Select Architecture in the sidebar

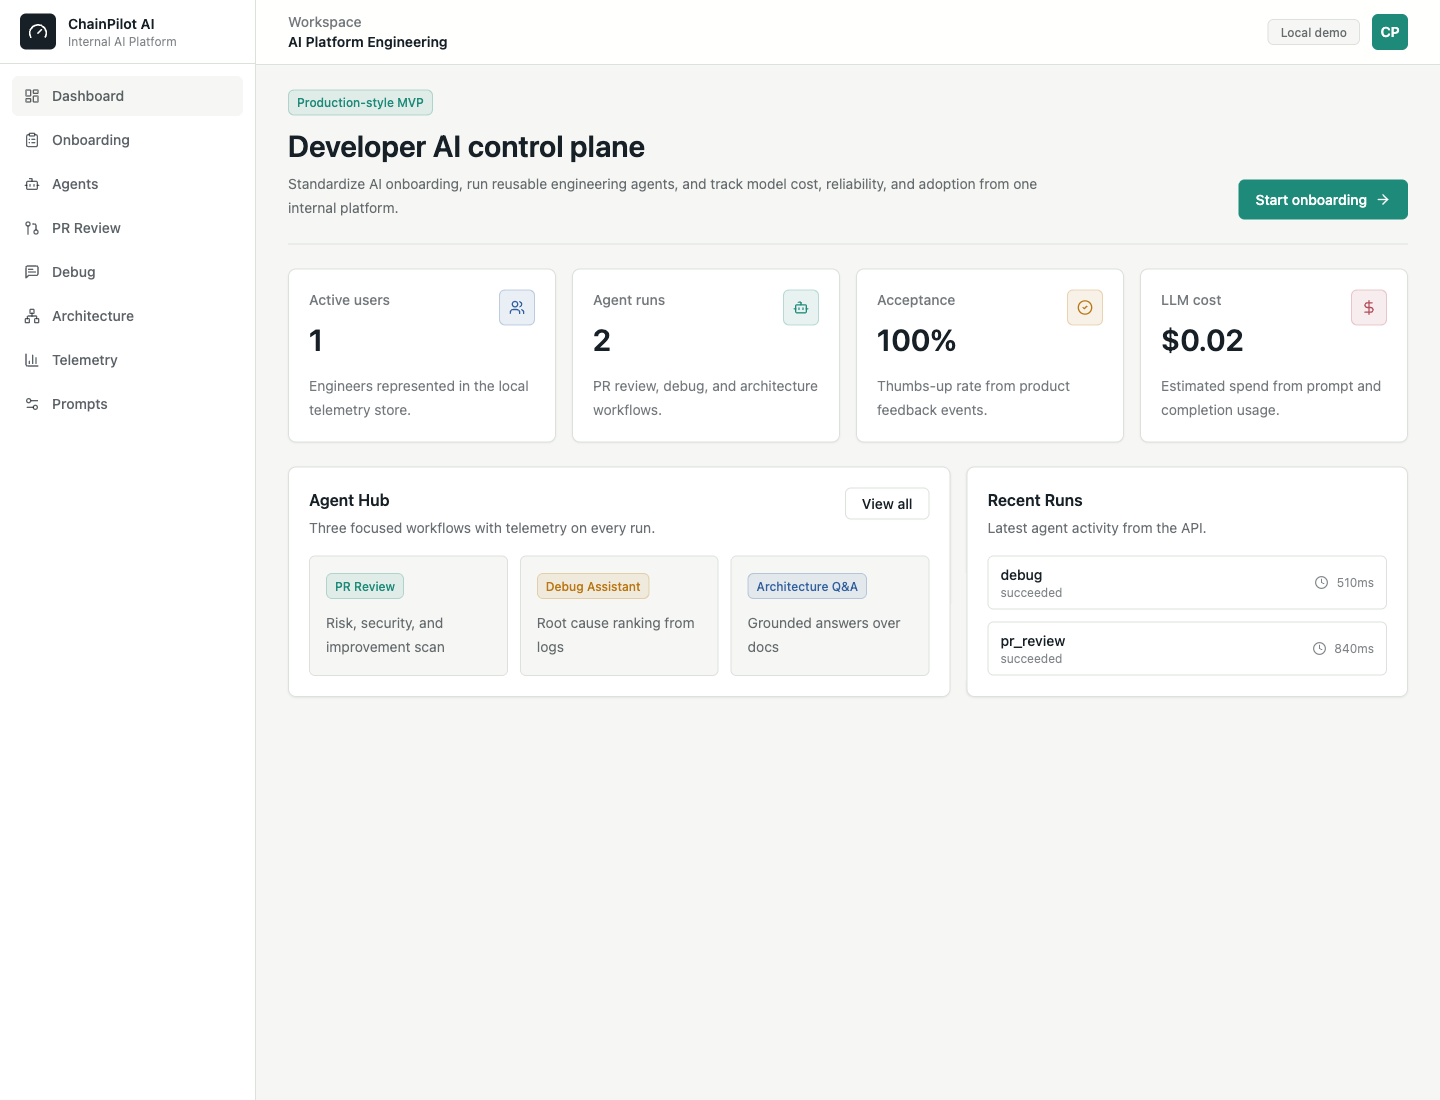pos(127,316)
